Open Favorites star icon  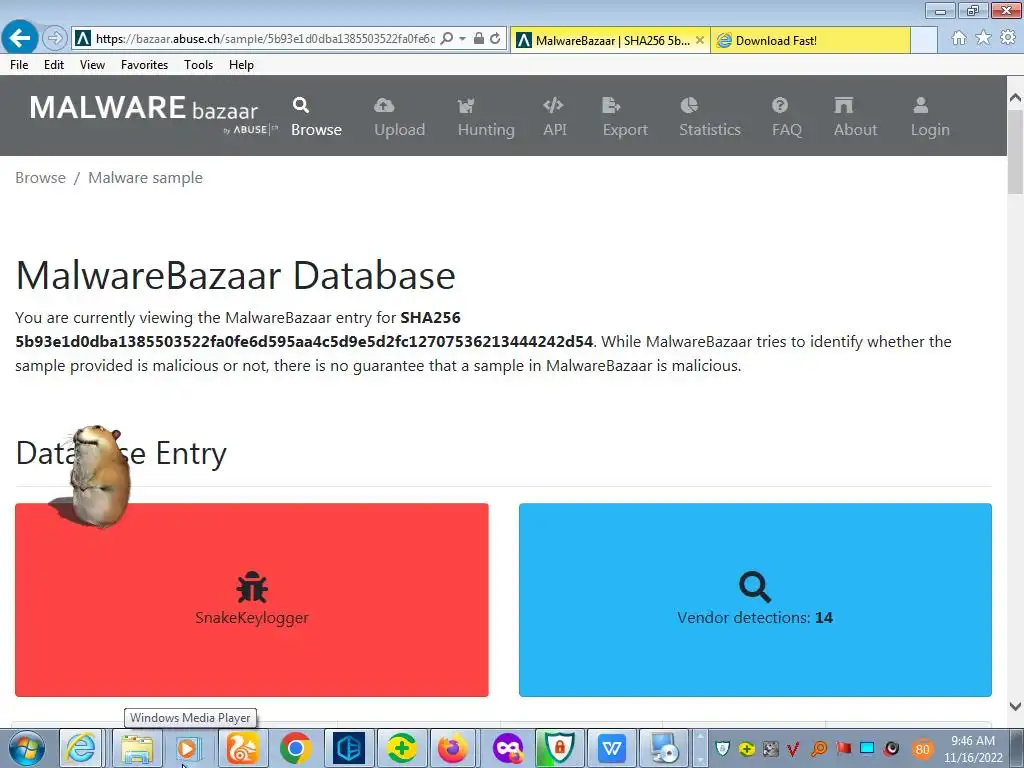[x=983, y=38]
